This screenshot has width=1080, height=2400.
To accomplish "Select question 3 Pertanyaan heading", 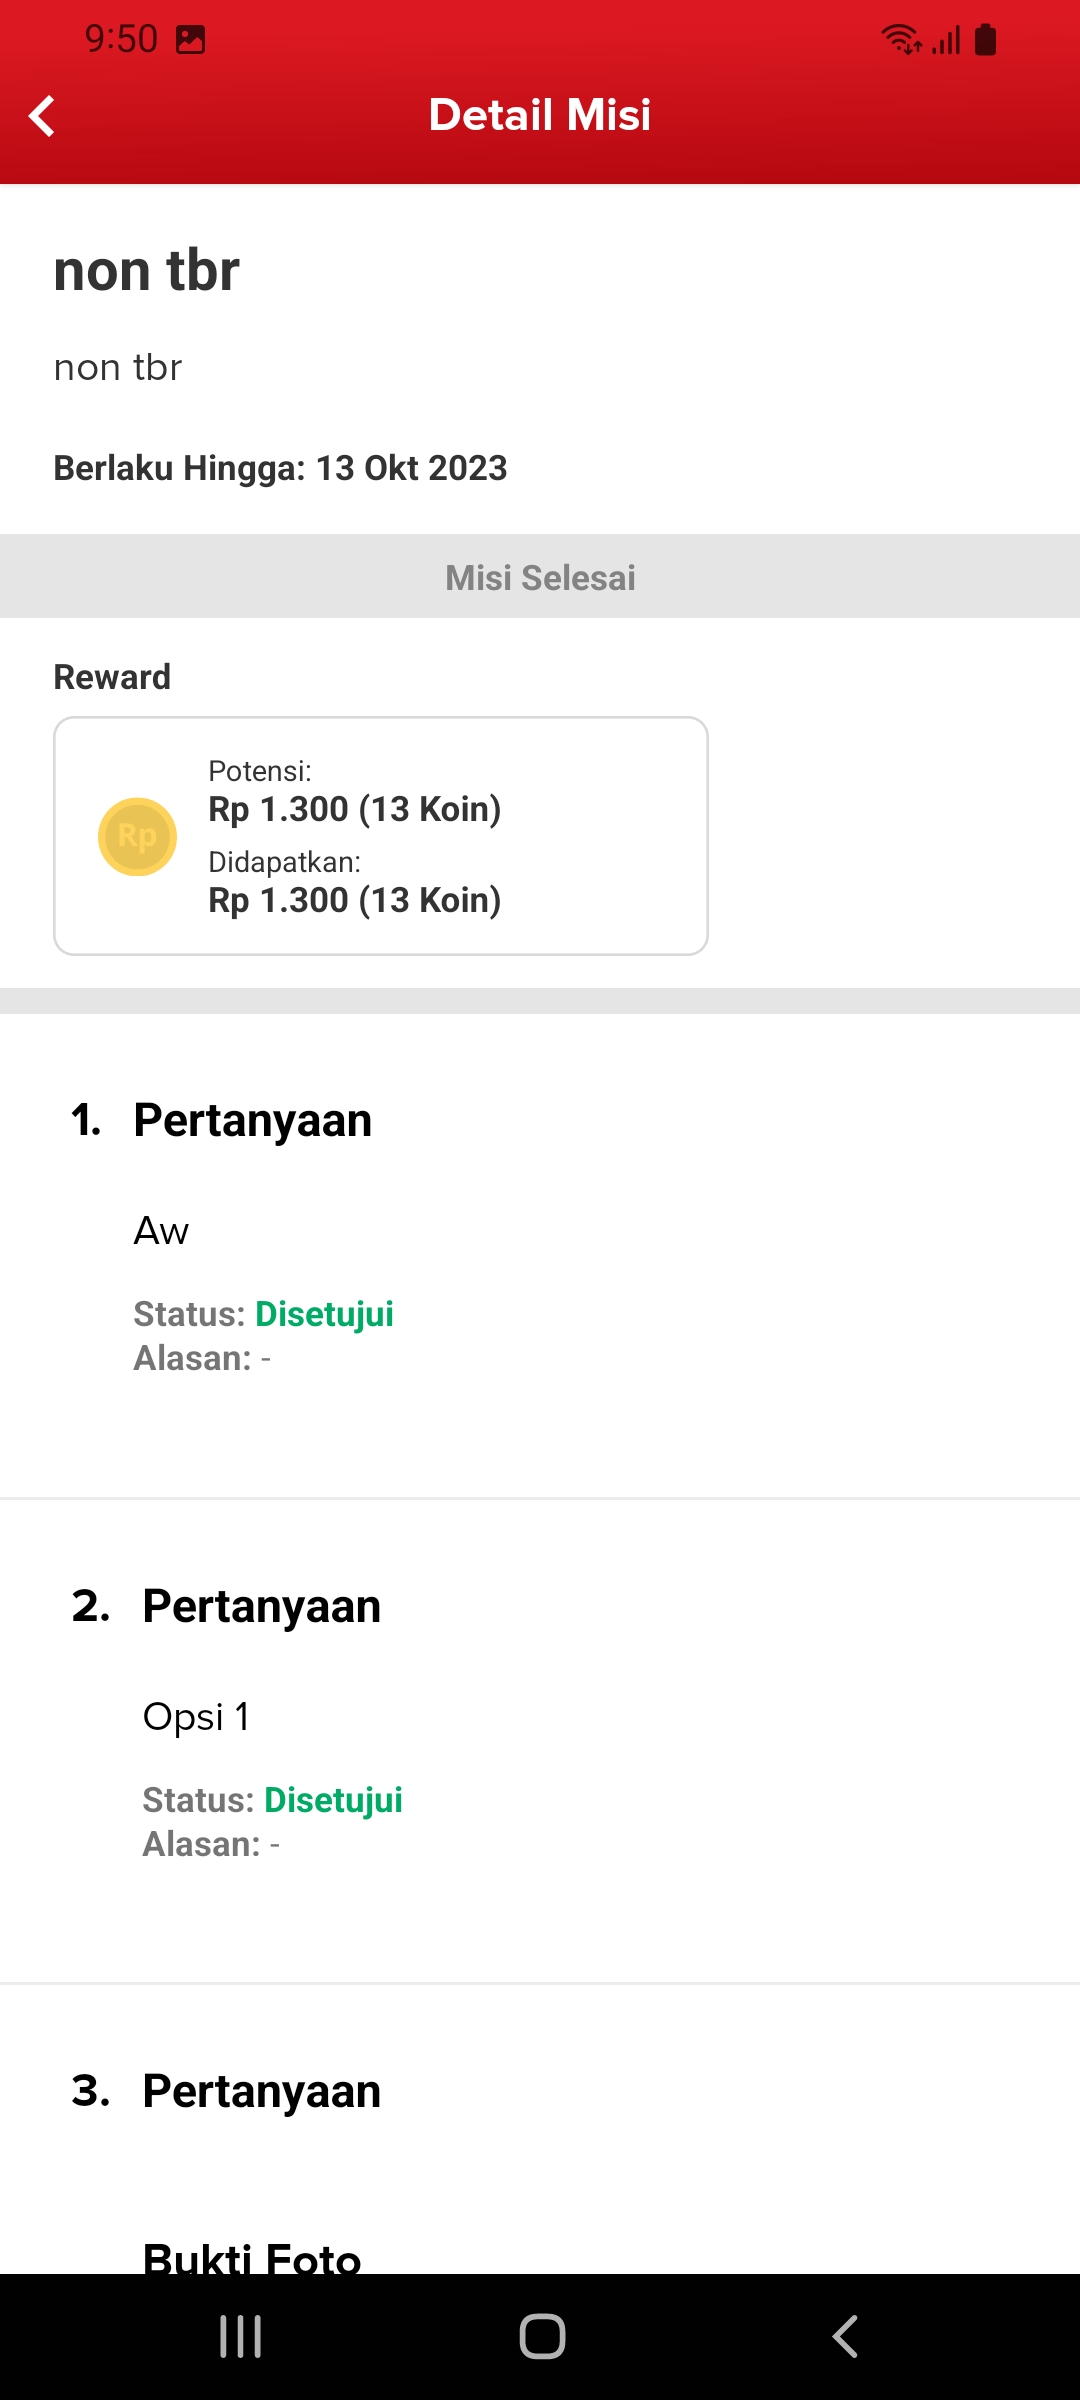I will (261, 2091).
